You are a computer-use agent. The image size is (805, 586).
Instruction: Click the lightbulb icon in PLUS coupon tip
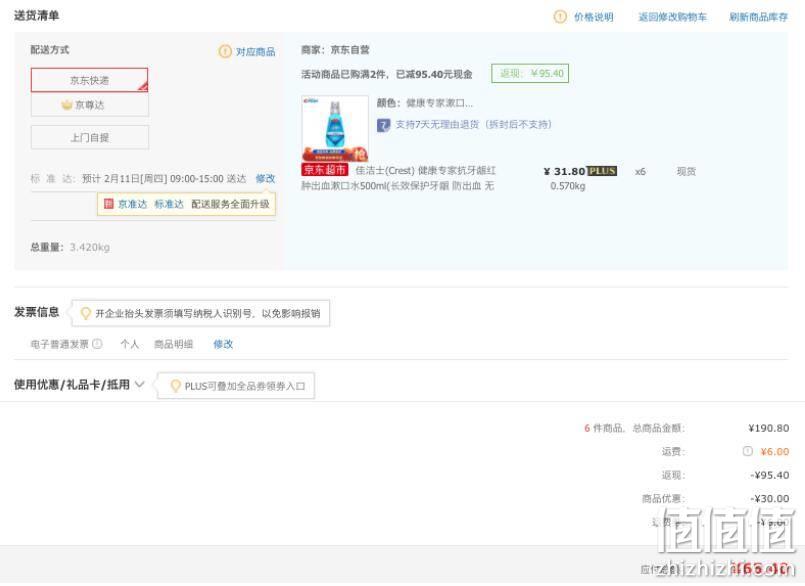[175, 386]
